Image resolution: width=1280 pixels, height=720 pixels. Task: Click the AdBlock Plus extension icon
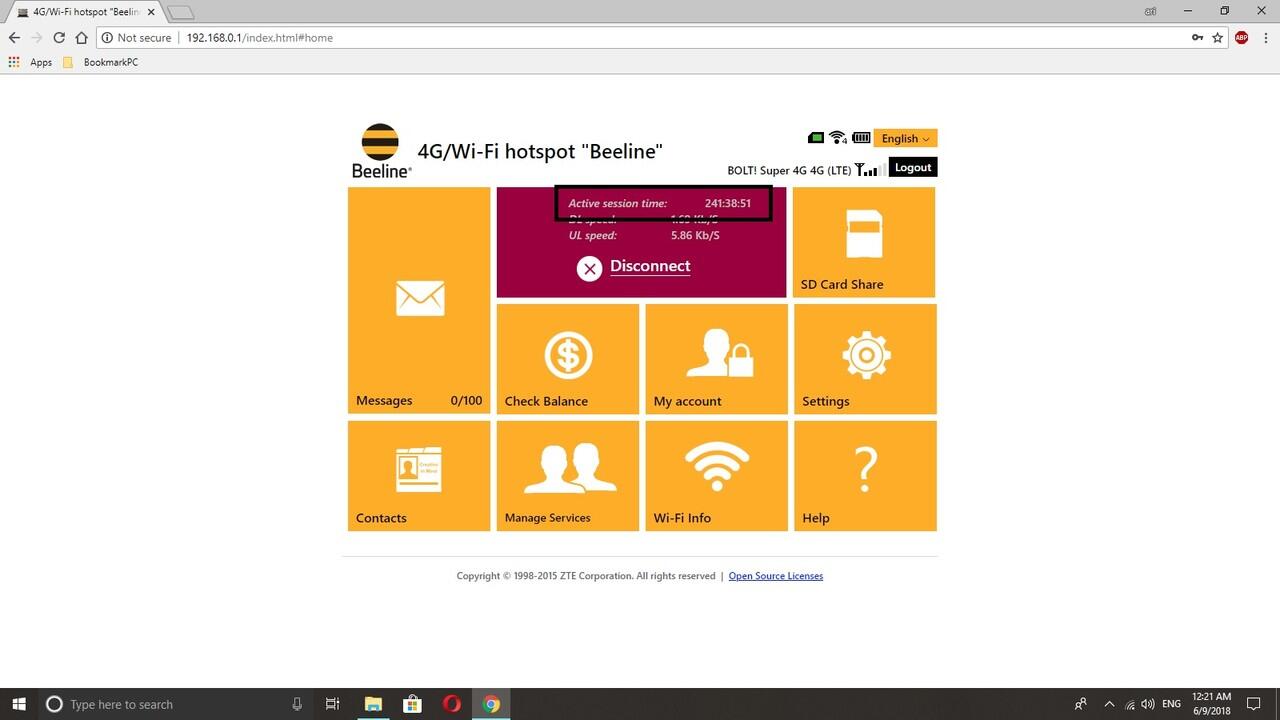tap(1241, 38)
